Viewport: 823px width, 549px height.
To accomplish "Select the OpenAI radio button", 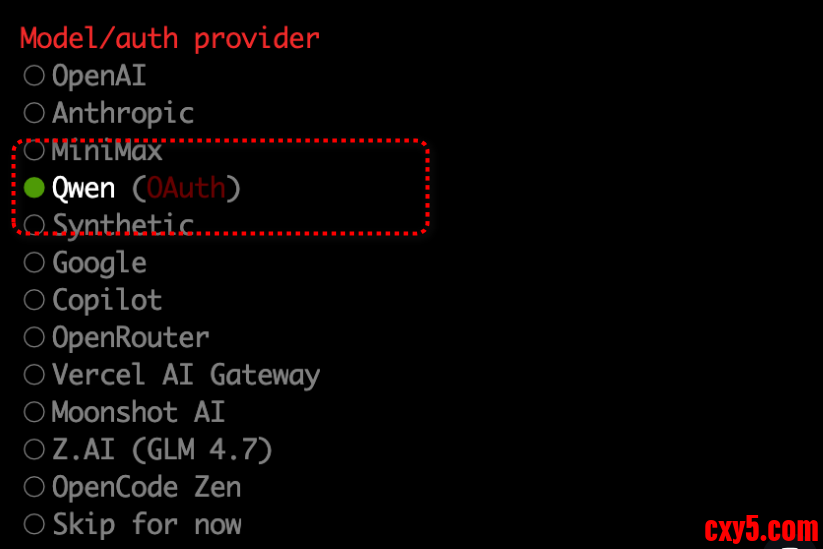I will (34, 75).
